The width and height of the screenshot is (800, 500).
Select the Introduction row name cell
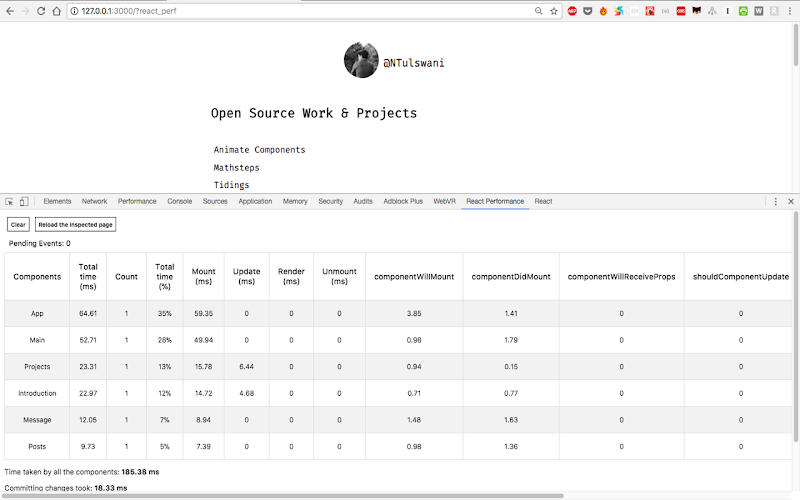pos(37,393)
